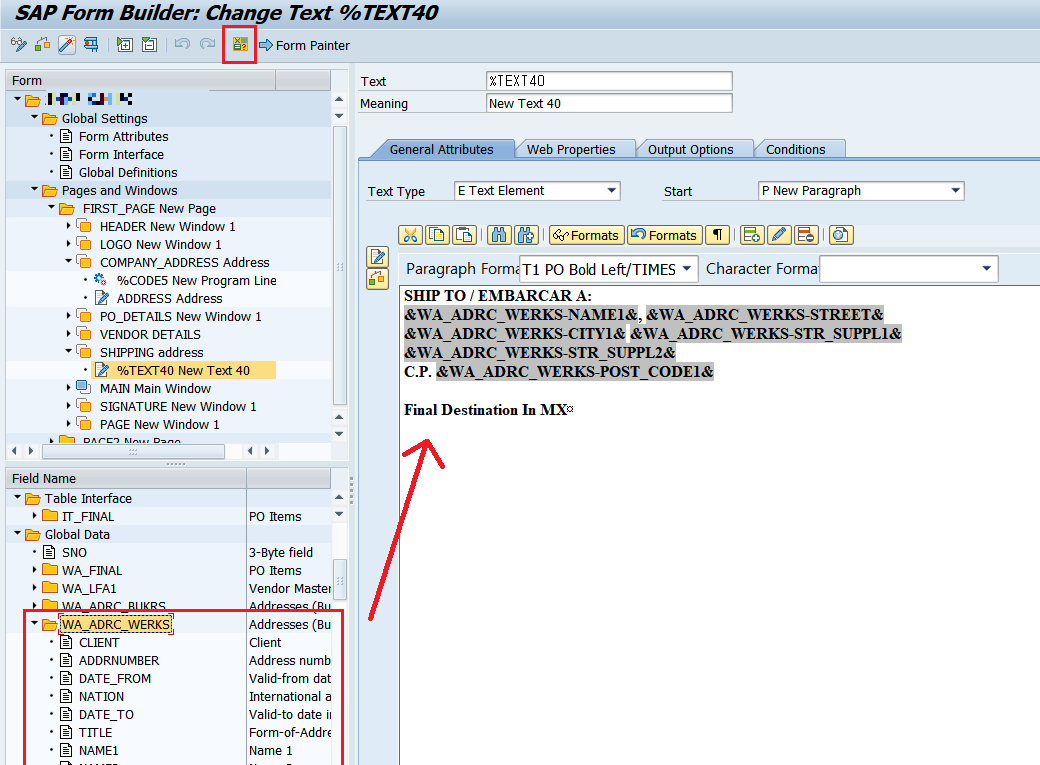Viewport: 1040px width, 765px height.
Task: Select PAGE New Window 1 node
Action: pos(159,424)
